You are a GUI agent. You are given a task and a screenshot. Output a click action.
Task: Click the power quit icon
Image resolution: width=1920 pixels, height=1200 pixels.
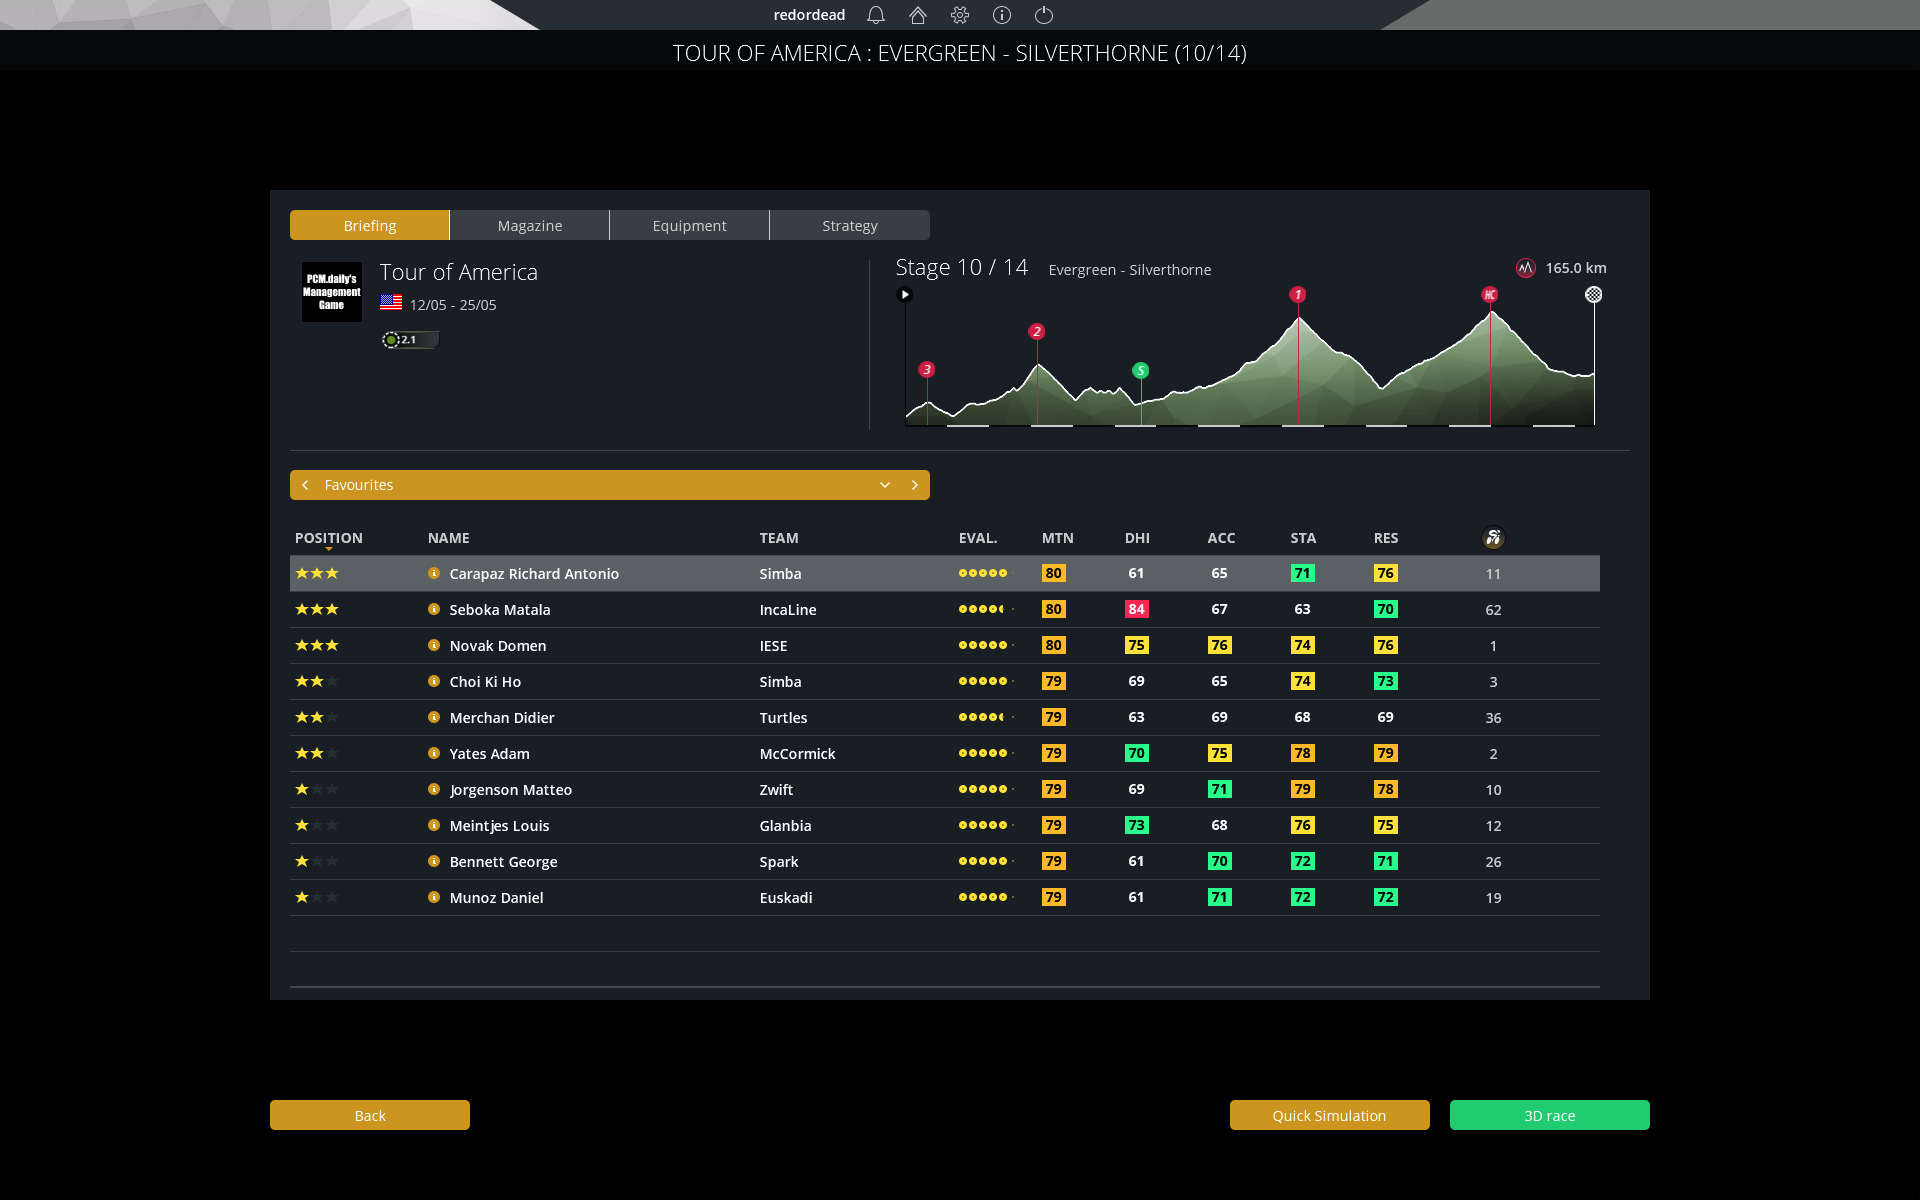pos(1044,15)
